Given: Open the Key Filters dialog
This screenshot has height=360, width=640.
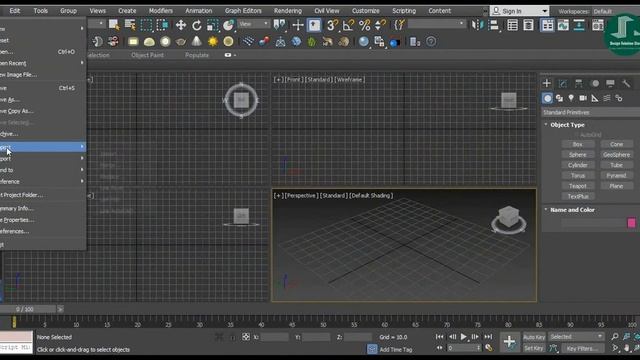Looking at the screenshot, I should coord(582,349).
